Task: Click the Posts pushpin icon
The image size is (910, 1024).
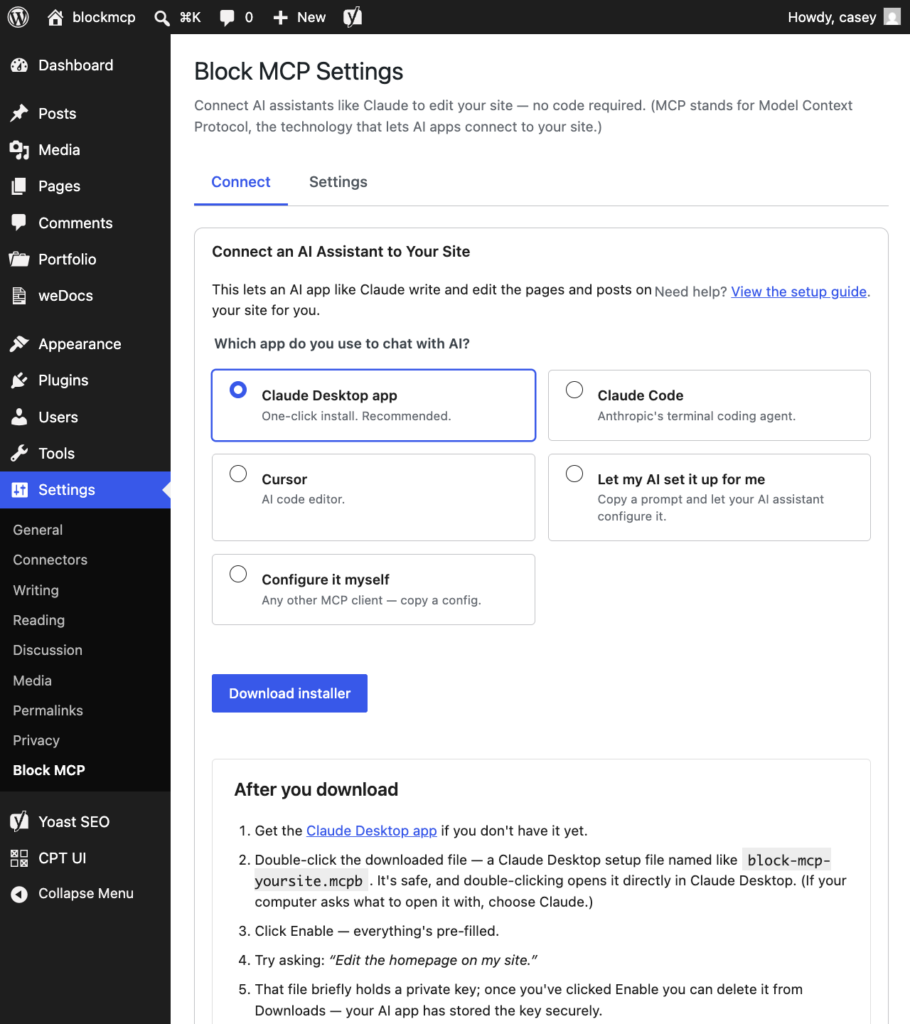Action: pos(20,114)
